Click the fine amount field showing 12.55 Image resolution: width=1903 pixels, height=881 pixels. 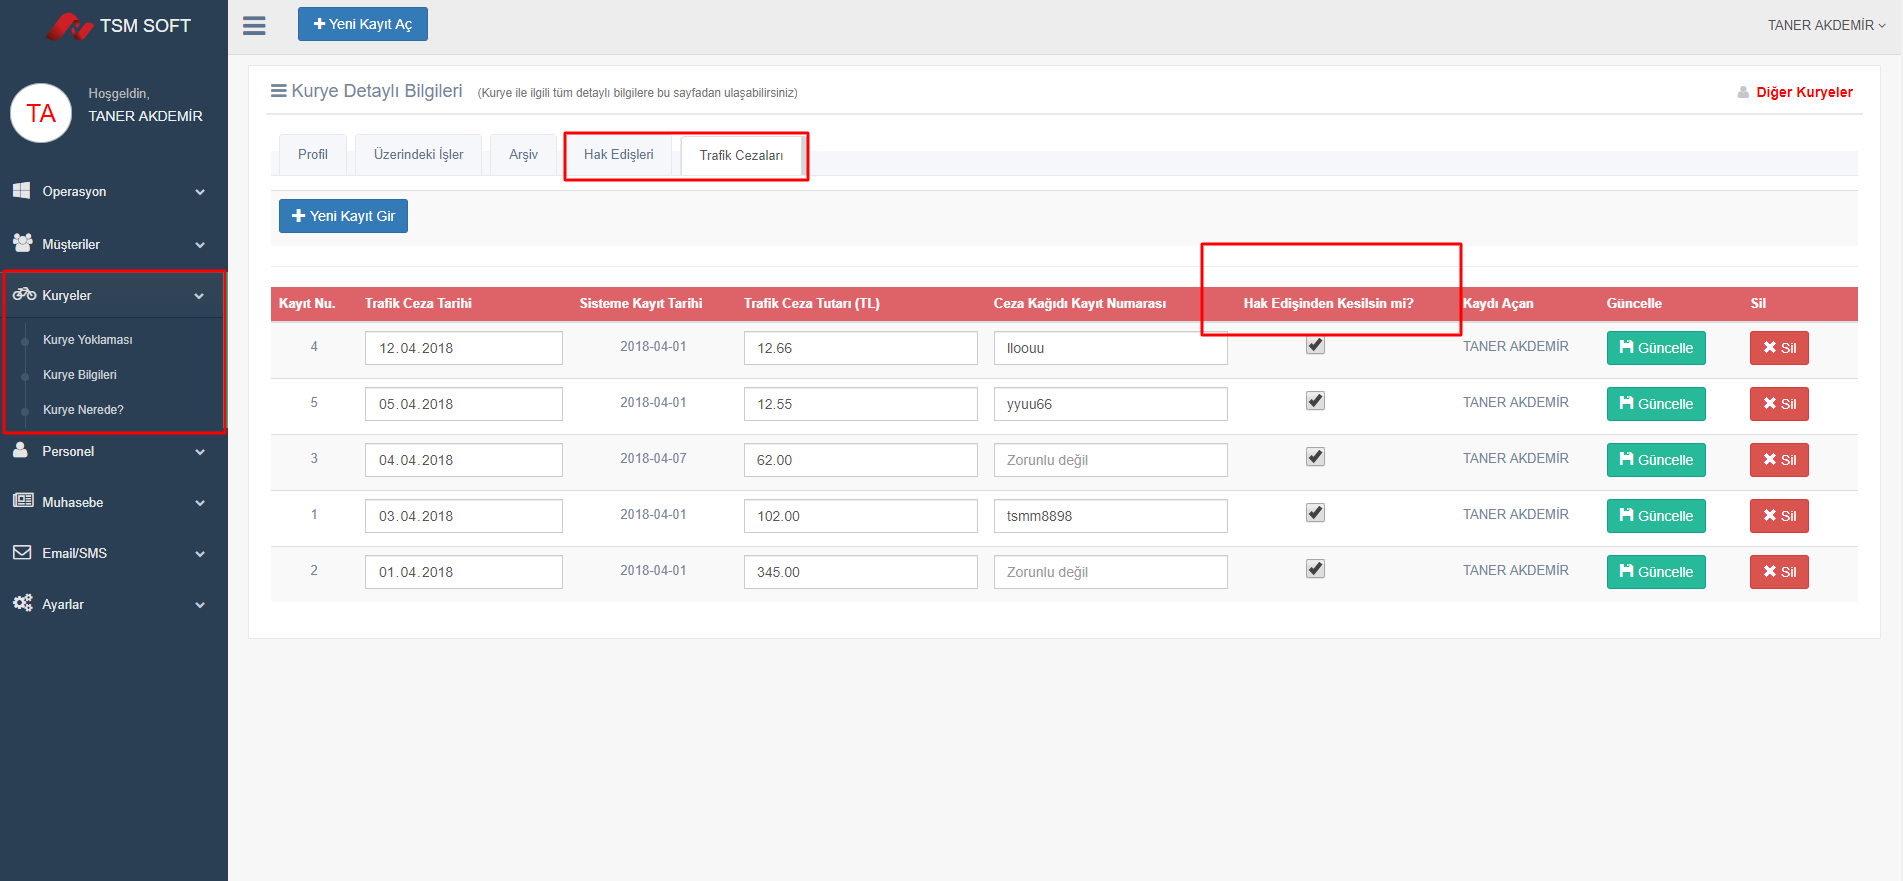click(x=860, y=404)
